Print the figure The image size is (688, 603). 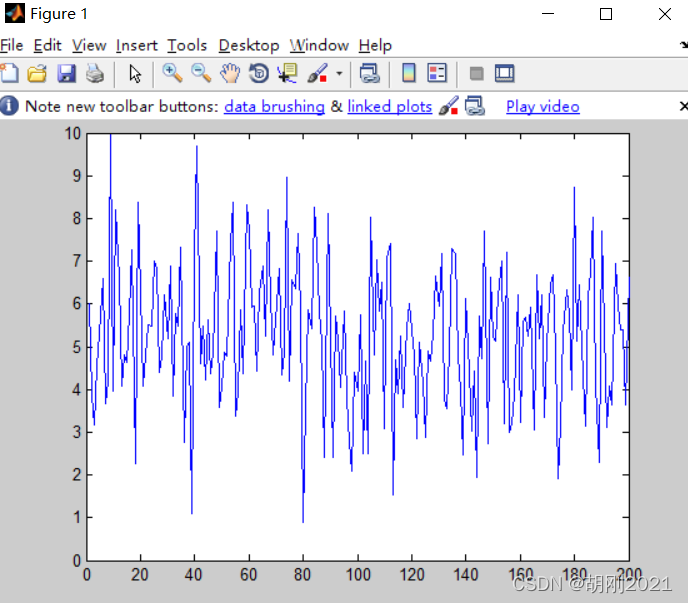[95, 73]
